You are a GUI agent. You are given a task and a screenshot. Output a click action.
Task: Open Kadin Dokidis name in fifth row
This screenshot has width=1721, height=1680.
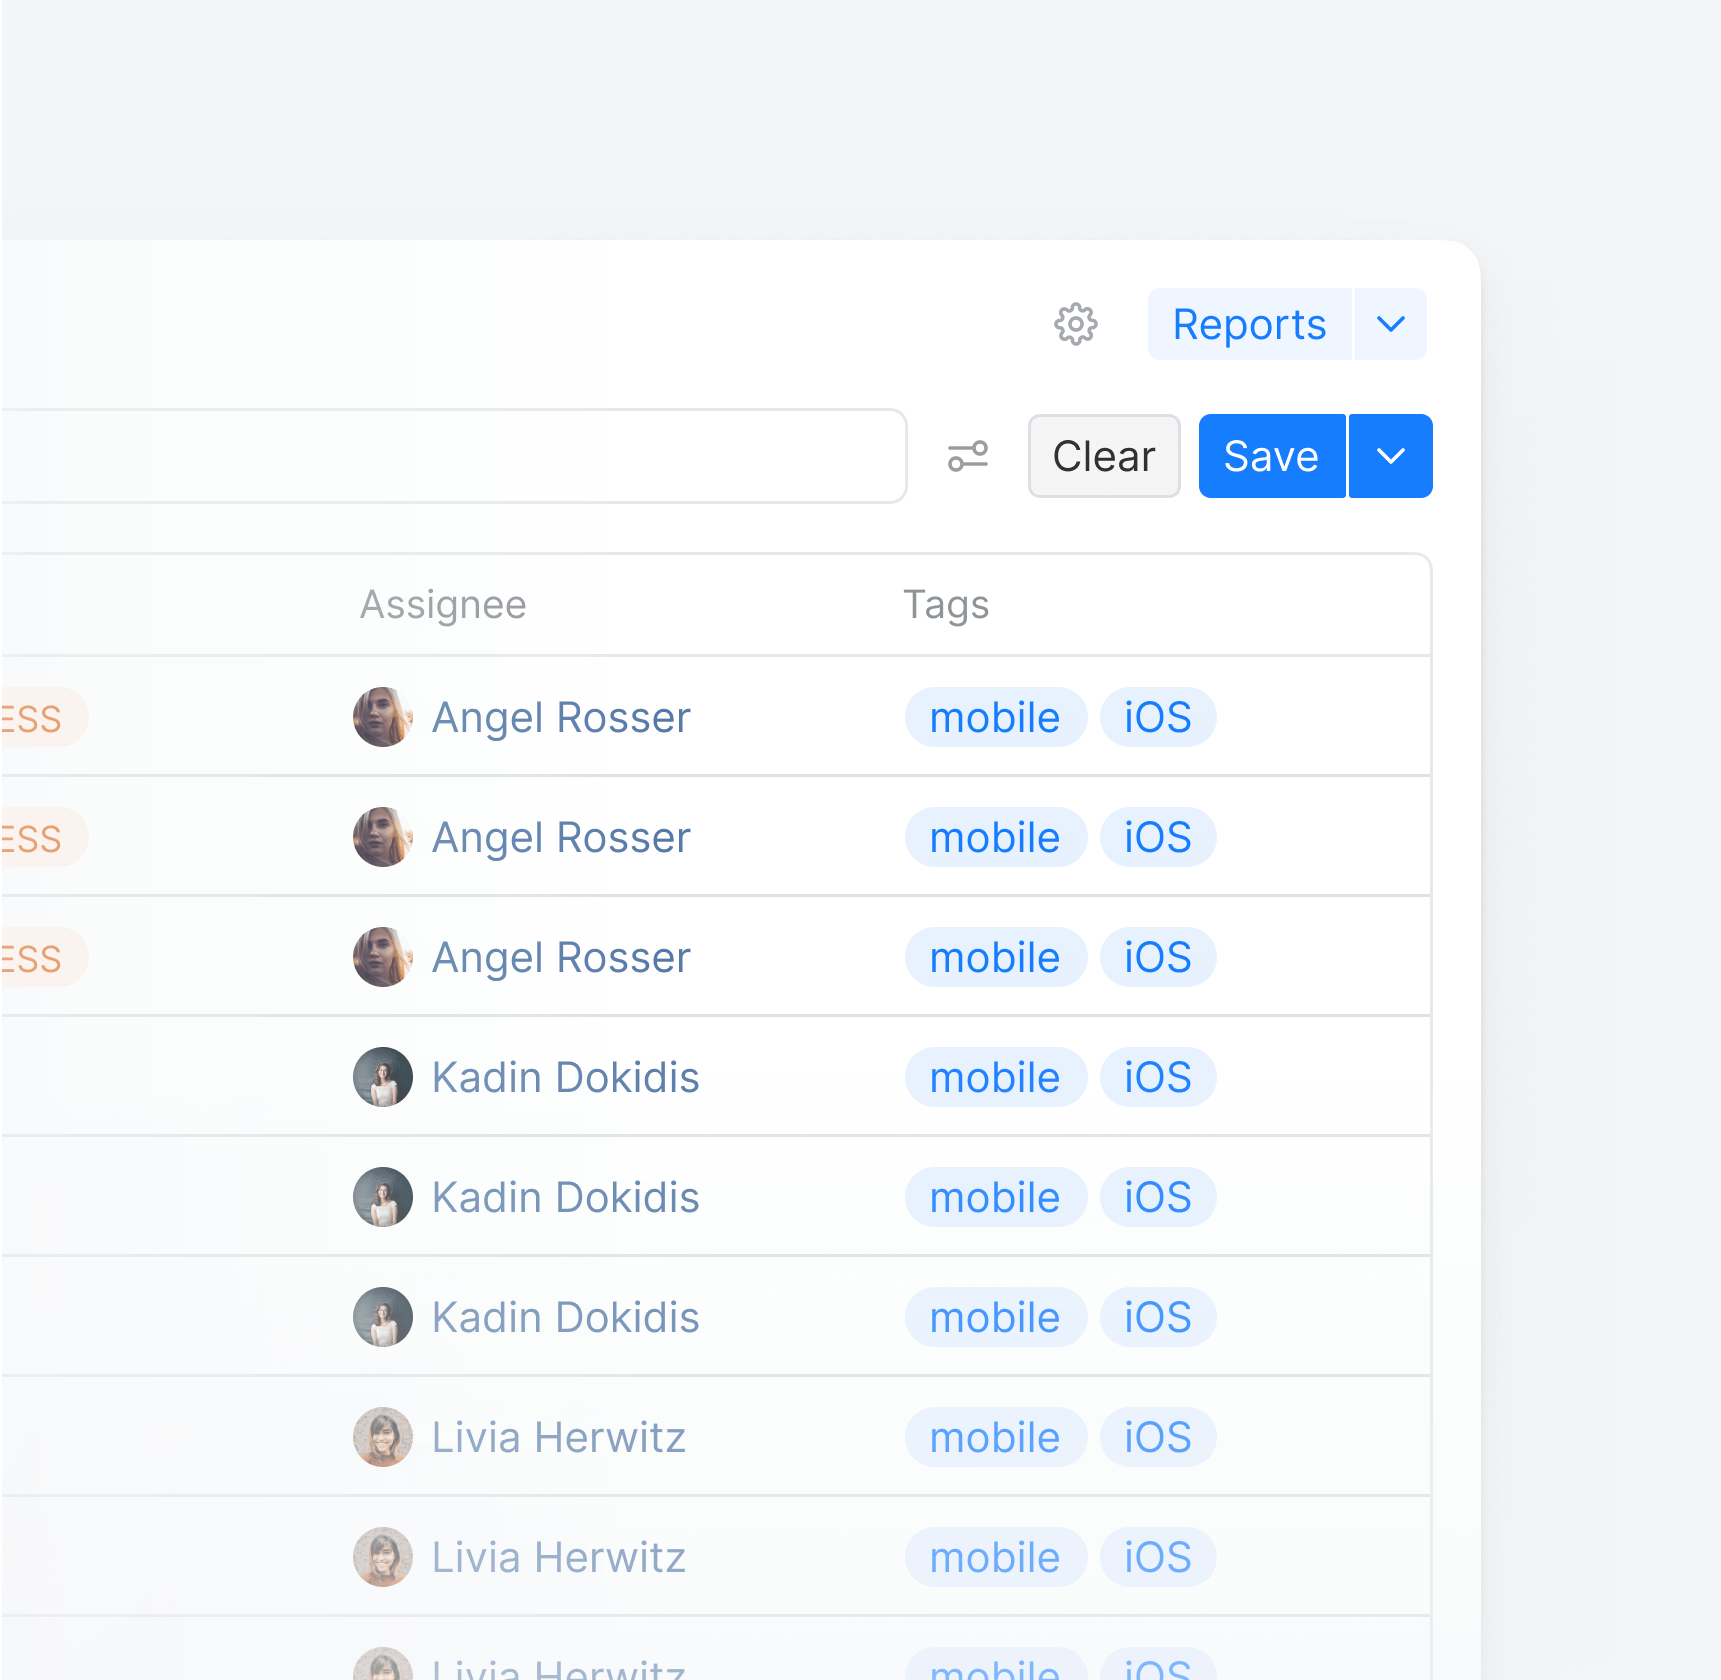[x=565, y=1197]
